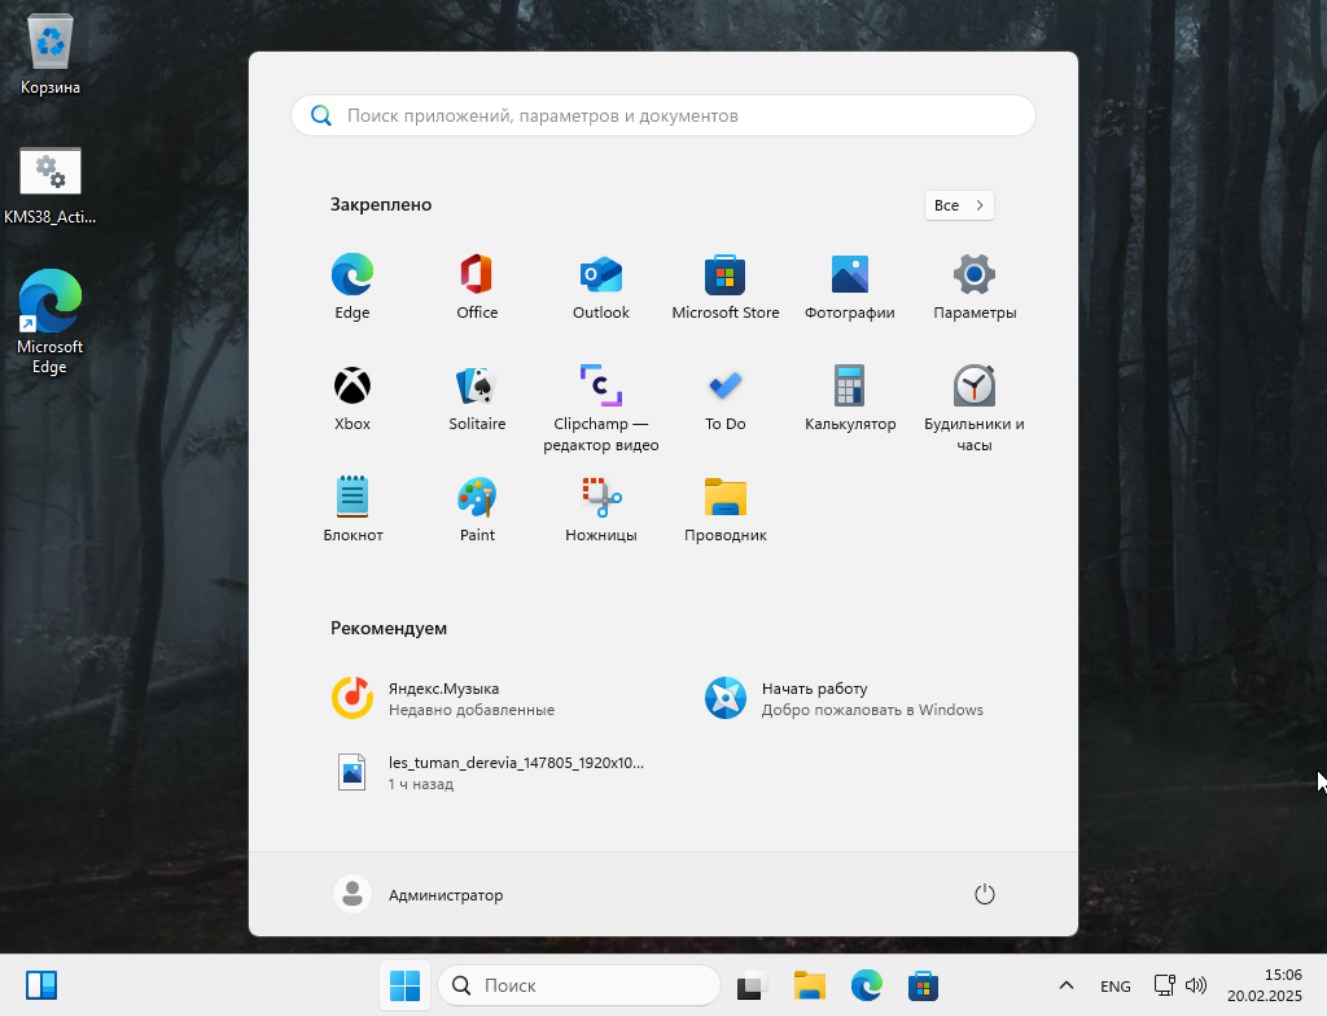1327x1016 pixels.
Task: Select the KMS38_Acti... desktop file
Action: pos(50,187)
